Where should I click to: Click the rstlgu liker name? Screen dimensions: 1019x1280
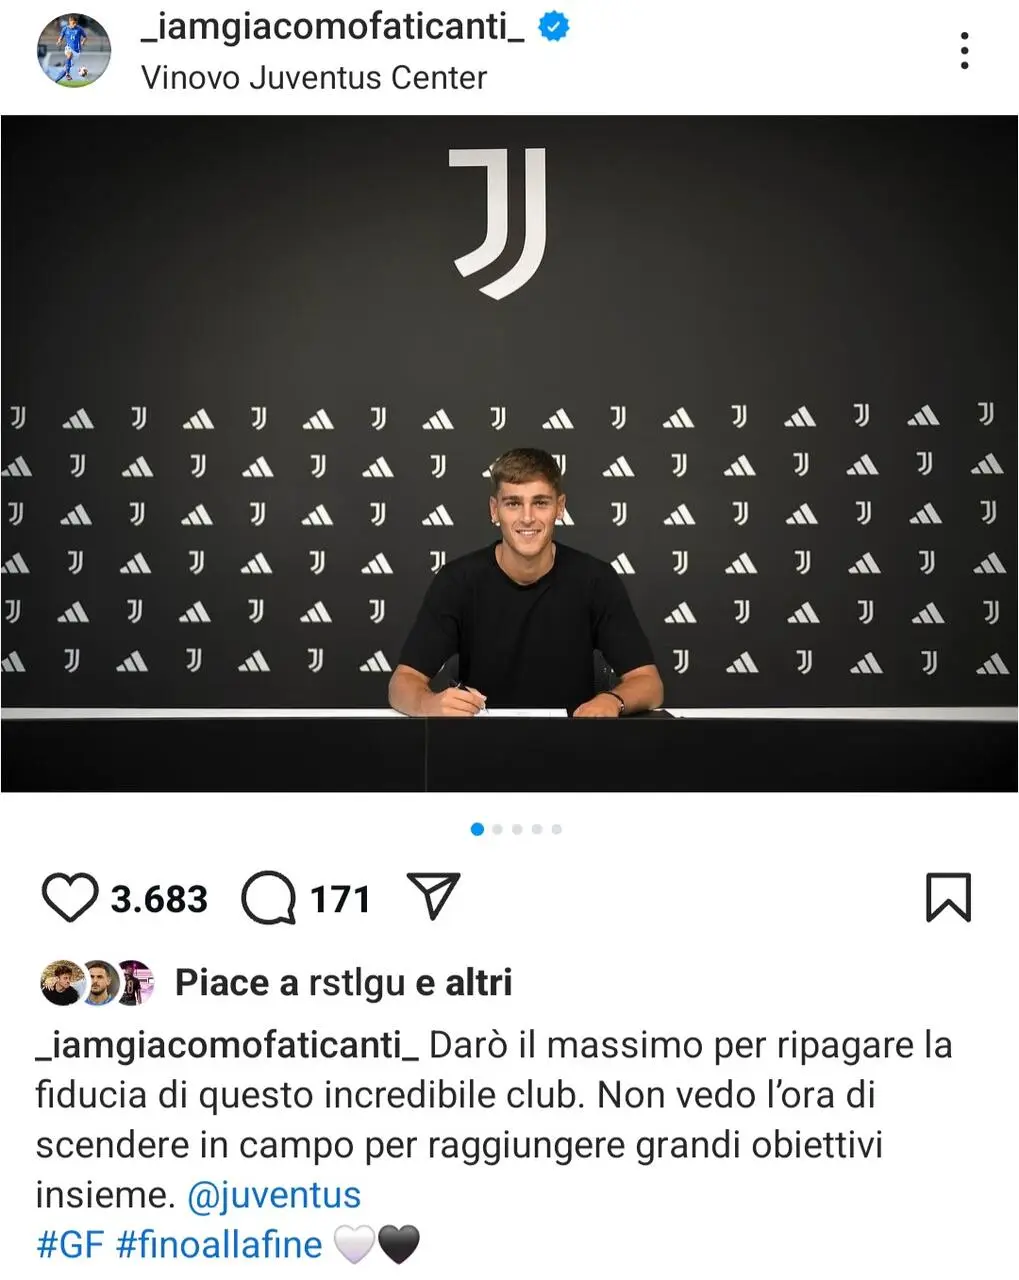click(x=357, y=983)
